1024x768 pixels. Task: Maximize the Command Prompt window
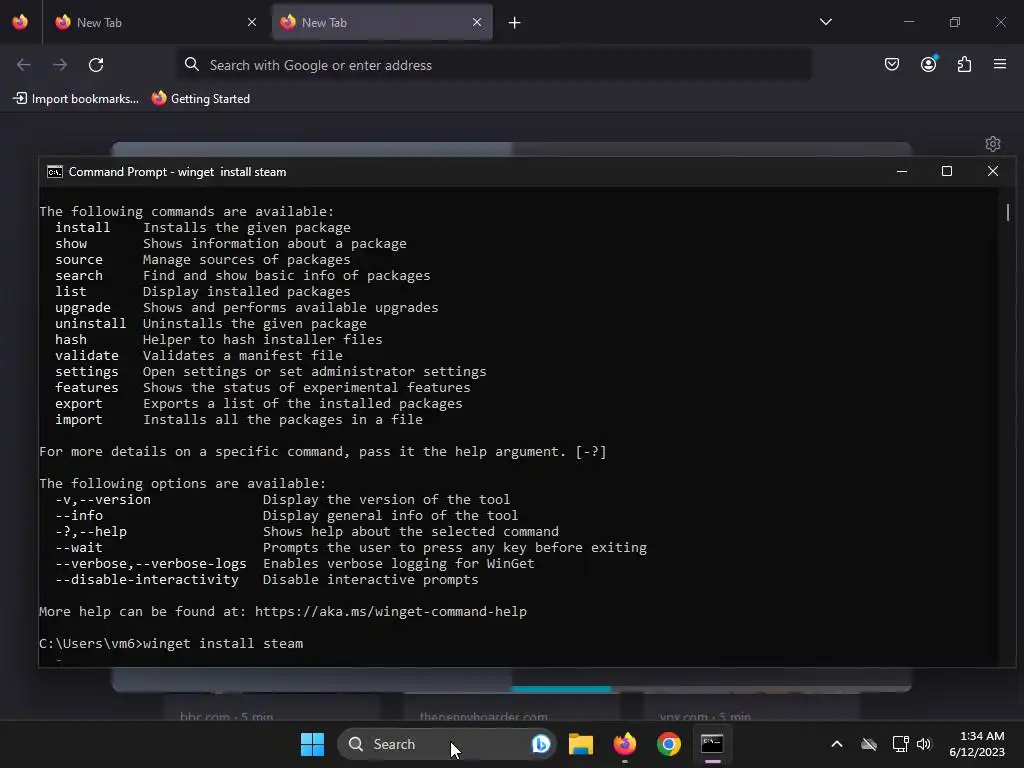(947, 171)
